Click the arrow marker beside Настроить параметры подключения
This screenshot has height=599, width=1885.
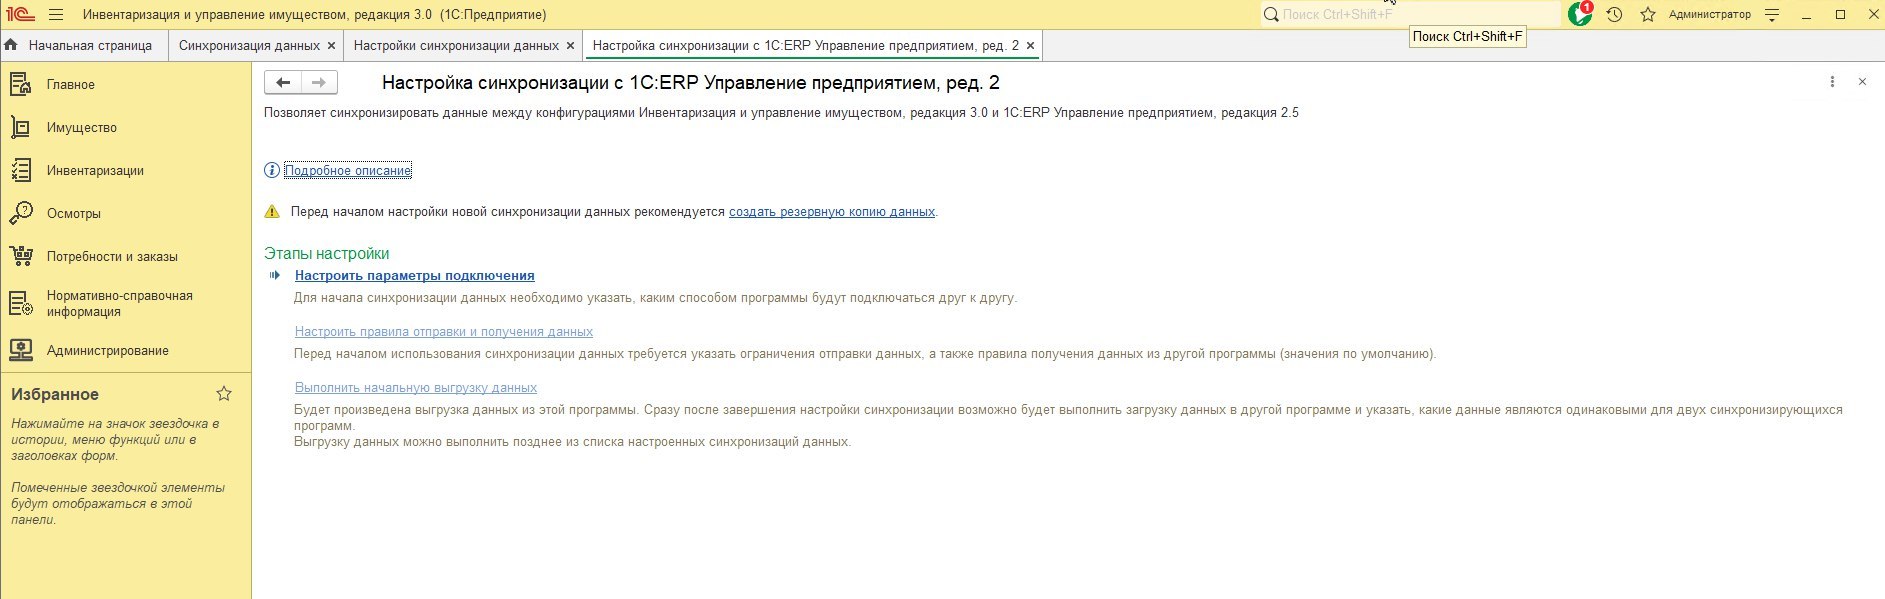pos(275,275)
